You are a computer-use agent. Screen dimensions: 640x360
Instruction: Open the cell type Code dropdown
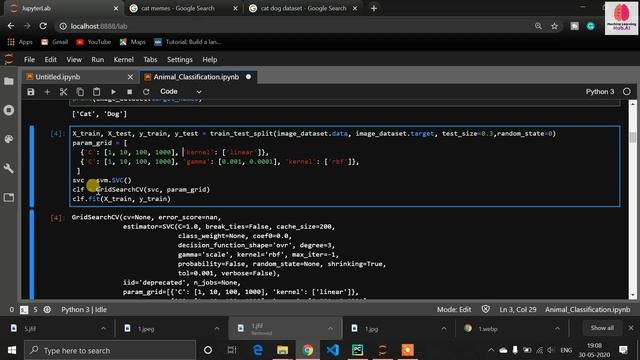pos(180,91)
